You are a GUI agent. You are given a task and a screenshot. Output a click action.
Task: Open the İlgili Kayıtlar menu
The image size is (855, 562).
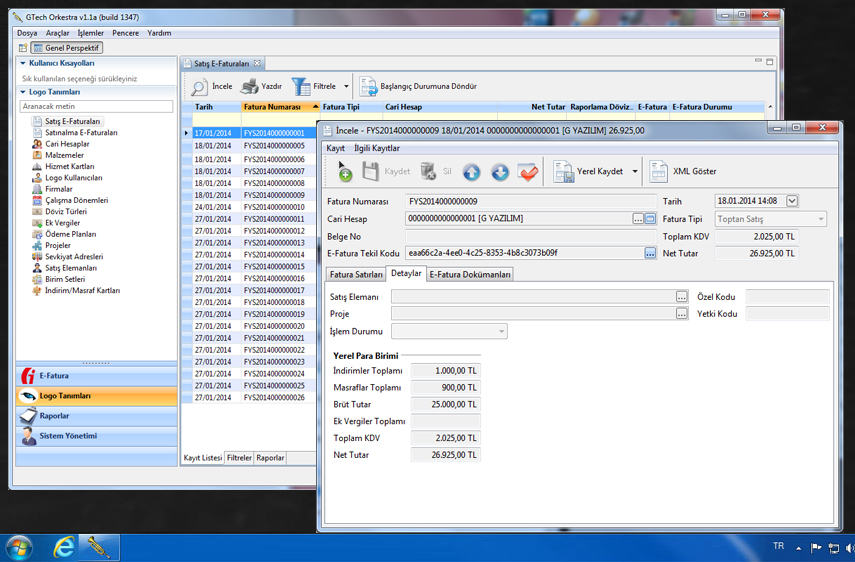click(x=376, y=148)
